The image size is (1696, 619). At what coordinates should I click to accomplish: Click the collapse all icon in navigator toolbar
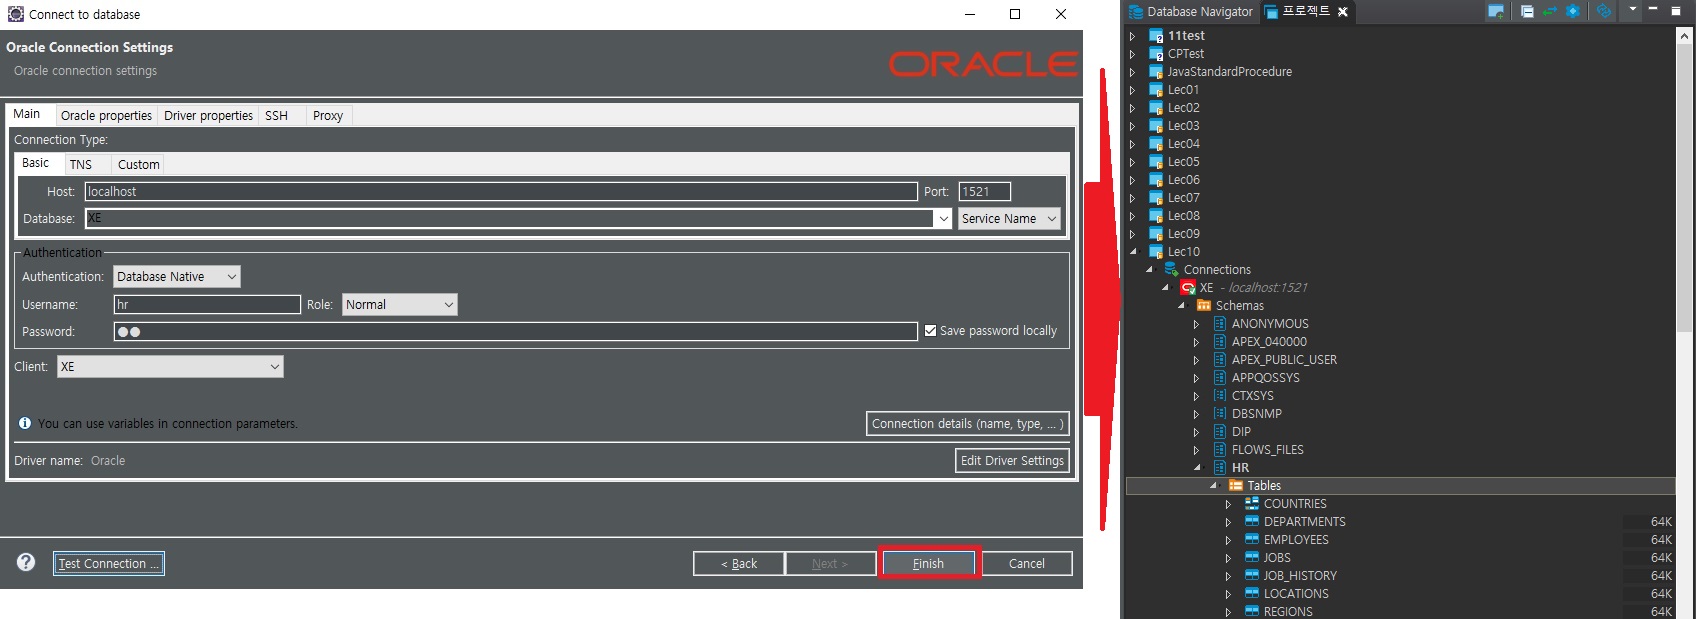[x=1527, y=12]
